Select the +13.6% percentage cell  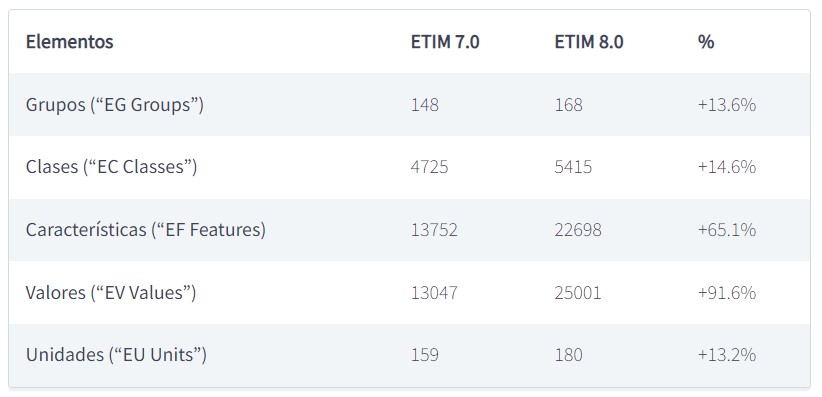pyautogui.click(x=727, y=105)
